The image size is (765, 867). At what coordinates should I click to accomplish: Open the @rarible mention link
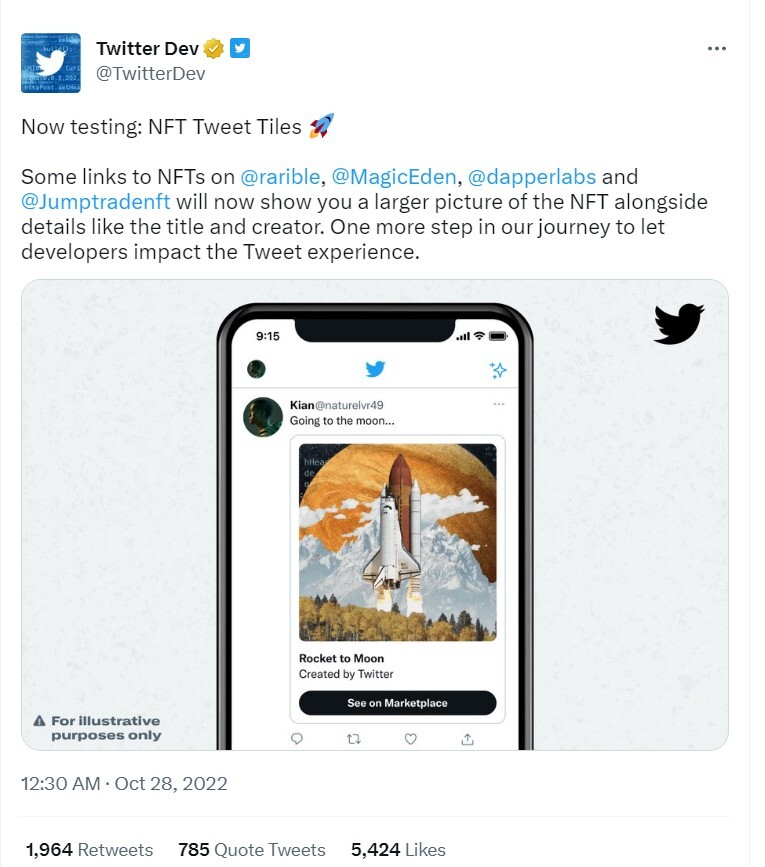(x=280, y=177)
